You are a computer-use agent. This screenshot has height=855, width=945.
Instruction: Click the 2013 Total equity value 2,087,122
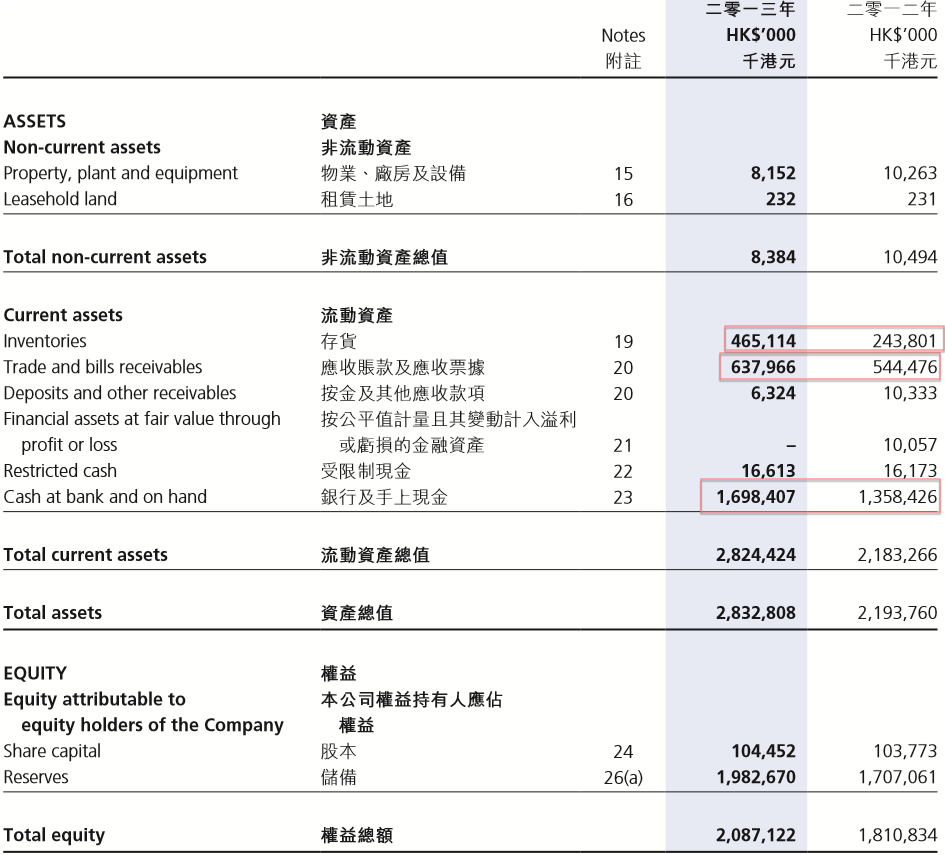click(x=755, y=835)
